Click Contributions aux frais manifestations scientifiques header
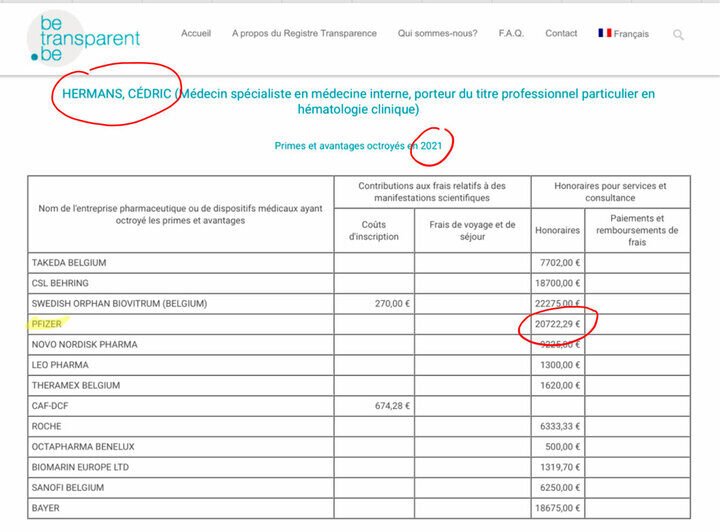Screen dimensions: 720x532 coord(432,192)
